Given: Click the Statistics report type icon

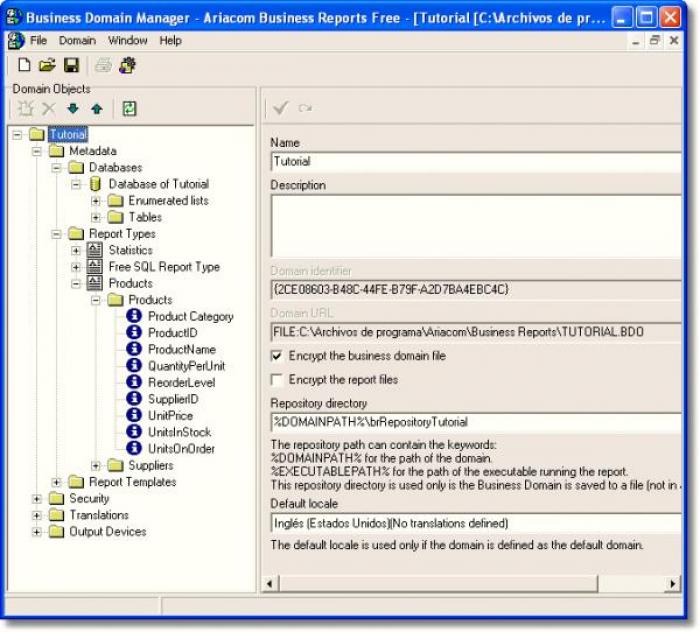Looking at the screenshot, I should tap(95, 250).
